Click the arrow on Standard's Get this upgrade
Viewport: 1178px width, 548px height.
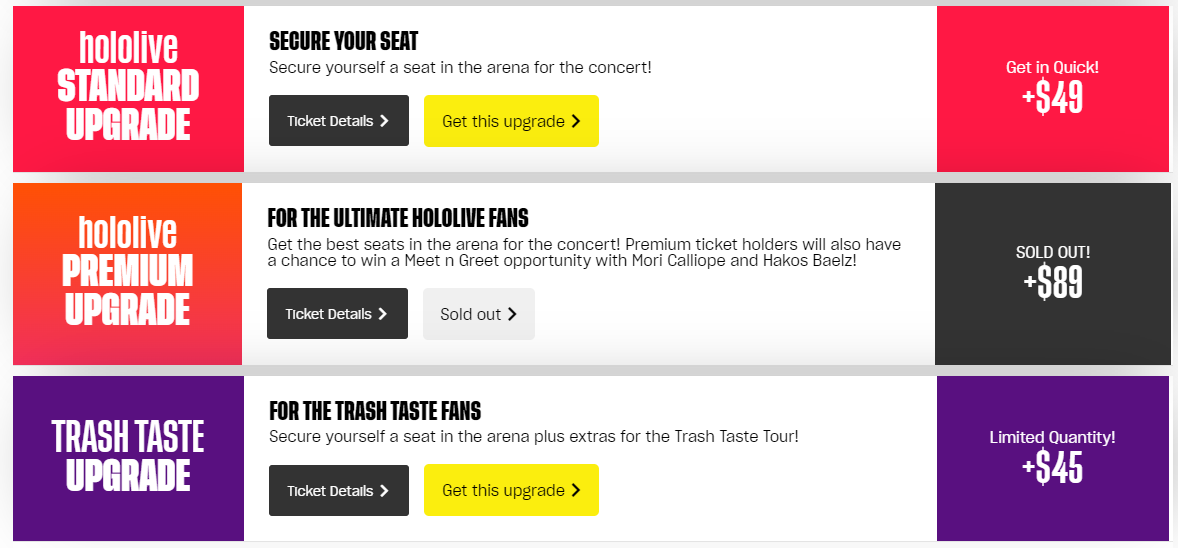[x=575, y=121]
